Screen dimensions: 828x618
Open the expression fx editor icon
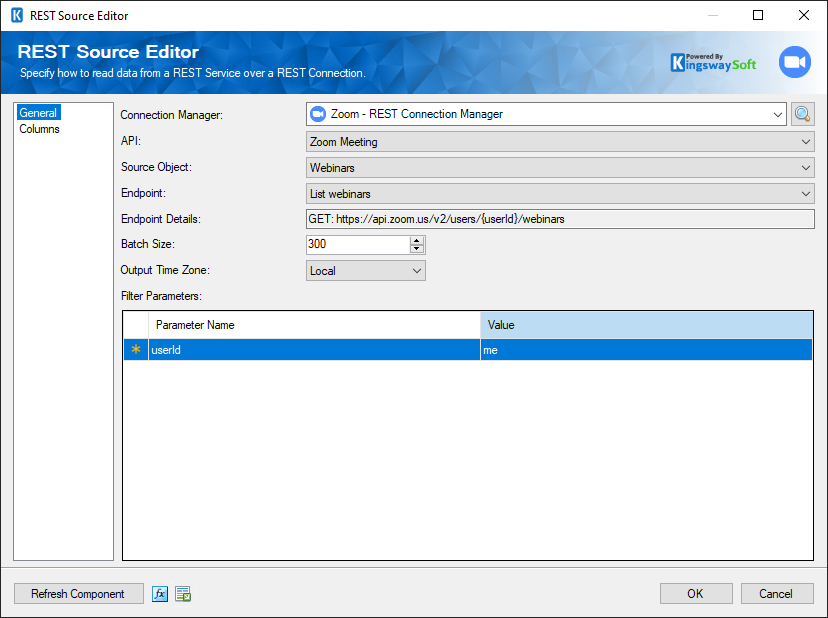[160, 594]
